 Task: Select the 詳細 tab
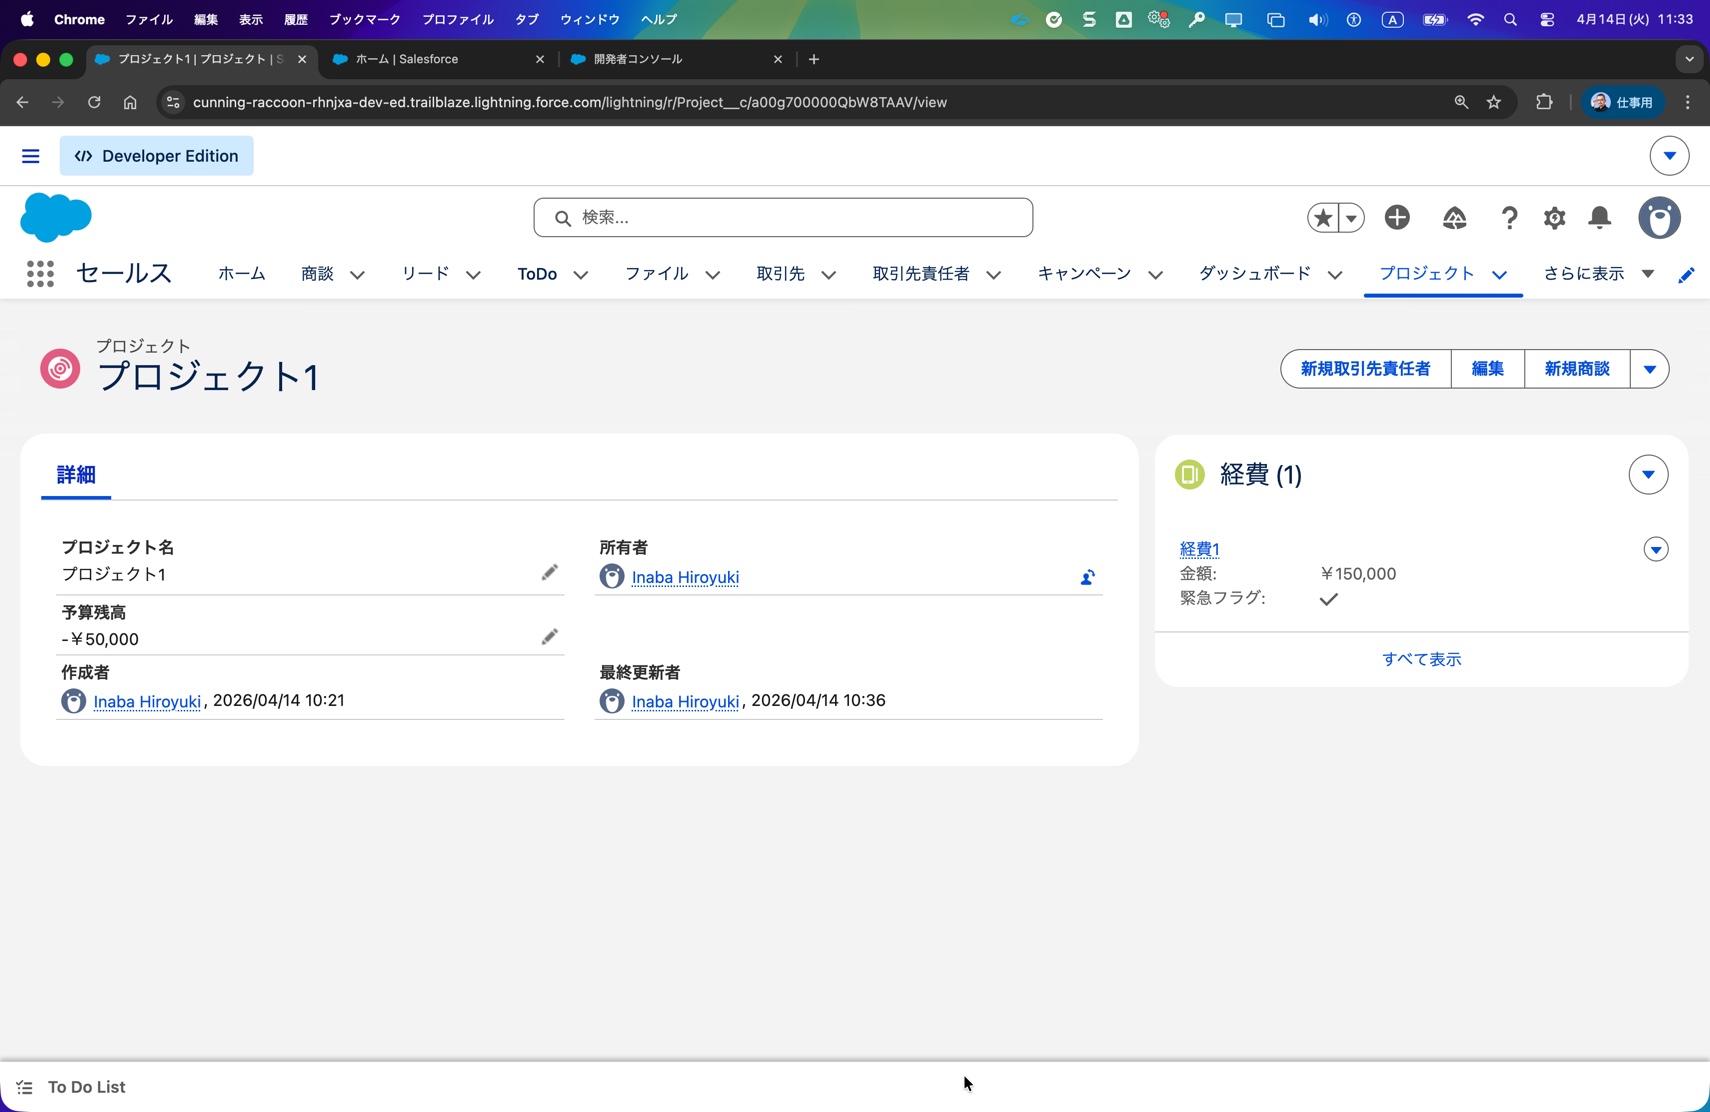pyautogui.click(x=76, y=475)
